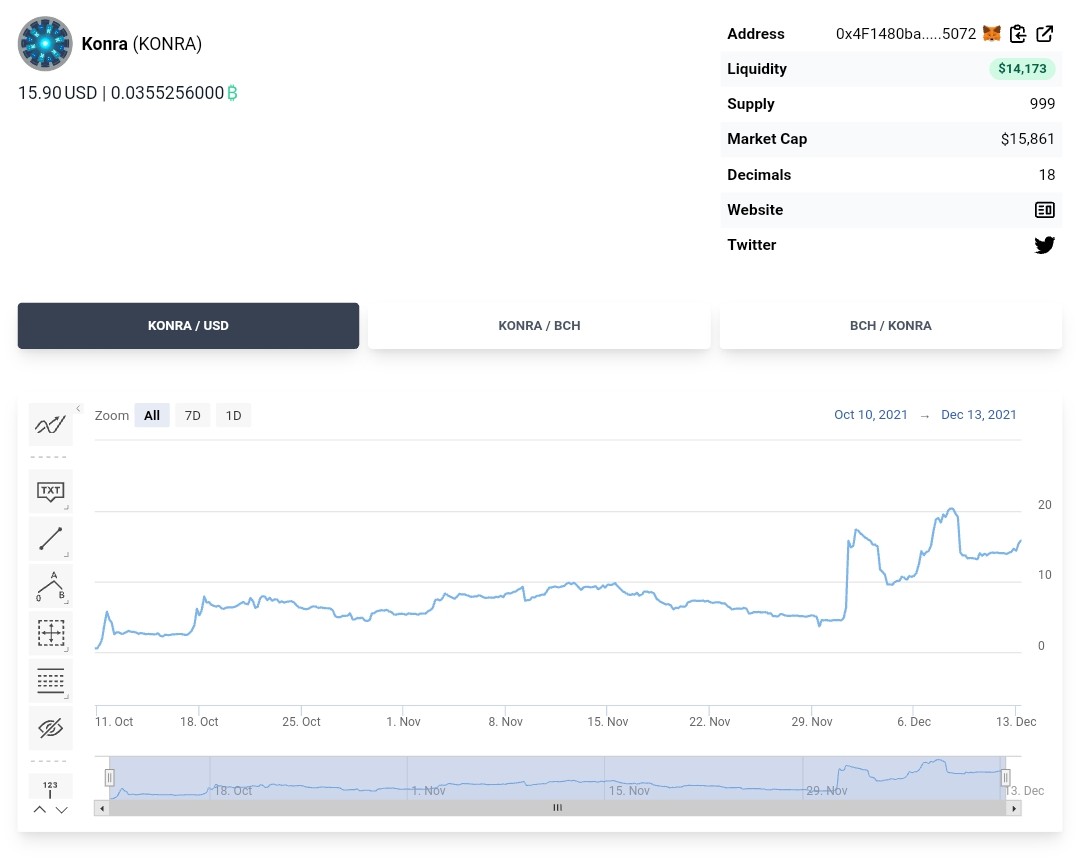Show the next toolbar items using the down chevron
Screen dimensions: 1080x866
[x=61, y=810]
